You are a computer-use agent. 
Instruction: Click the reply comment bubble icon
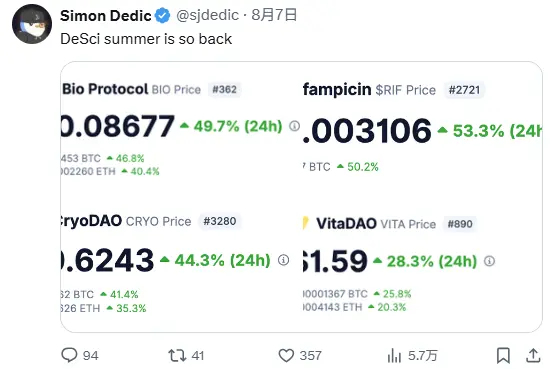coord(69,355)
